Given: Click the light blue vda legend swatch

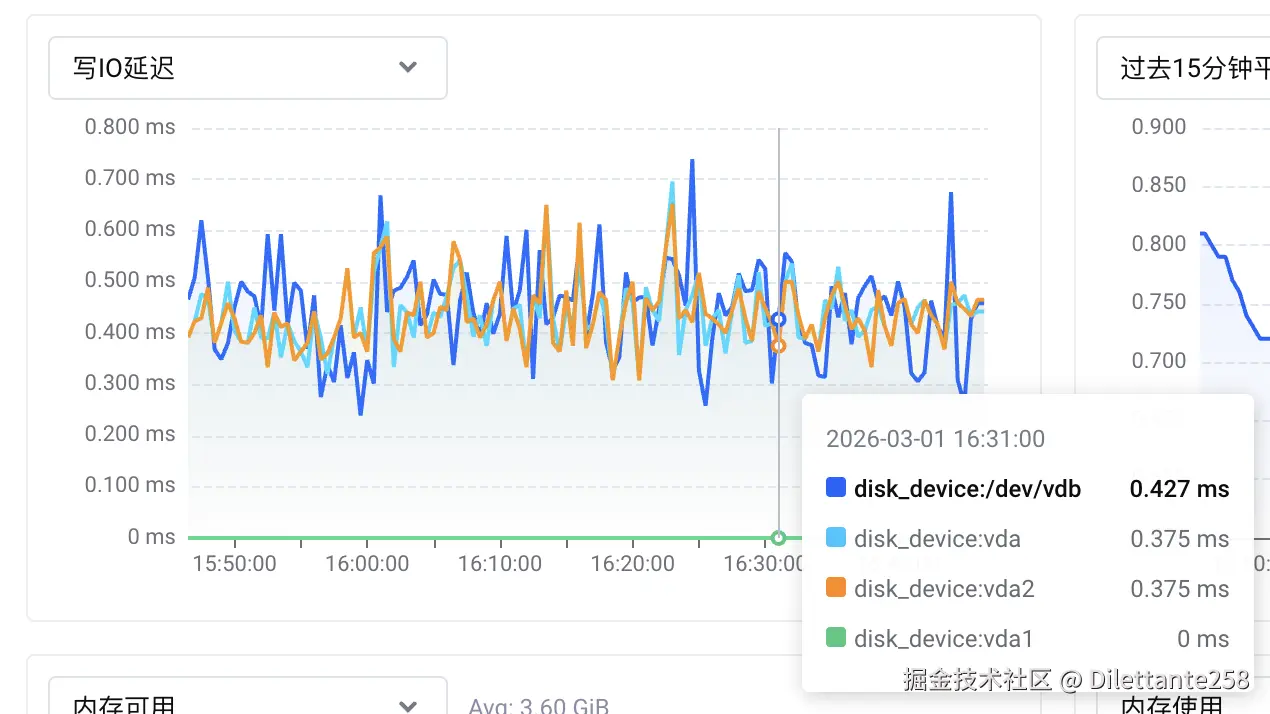Looking at the screenshot, I should 836,539.
